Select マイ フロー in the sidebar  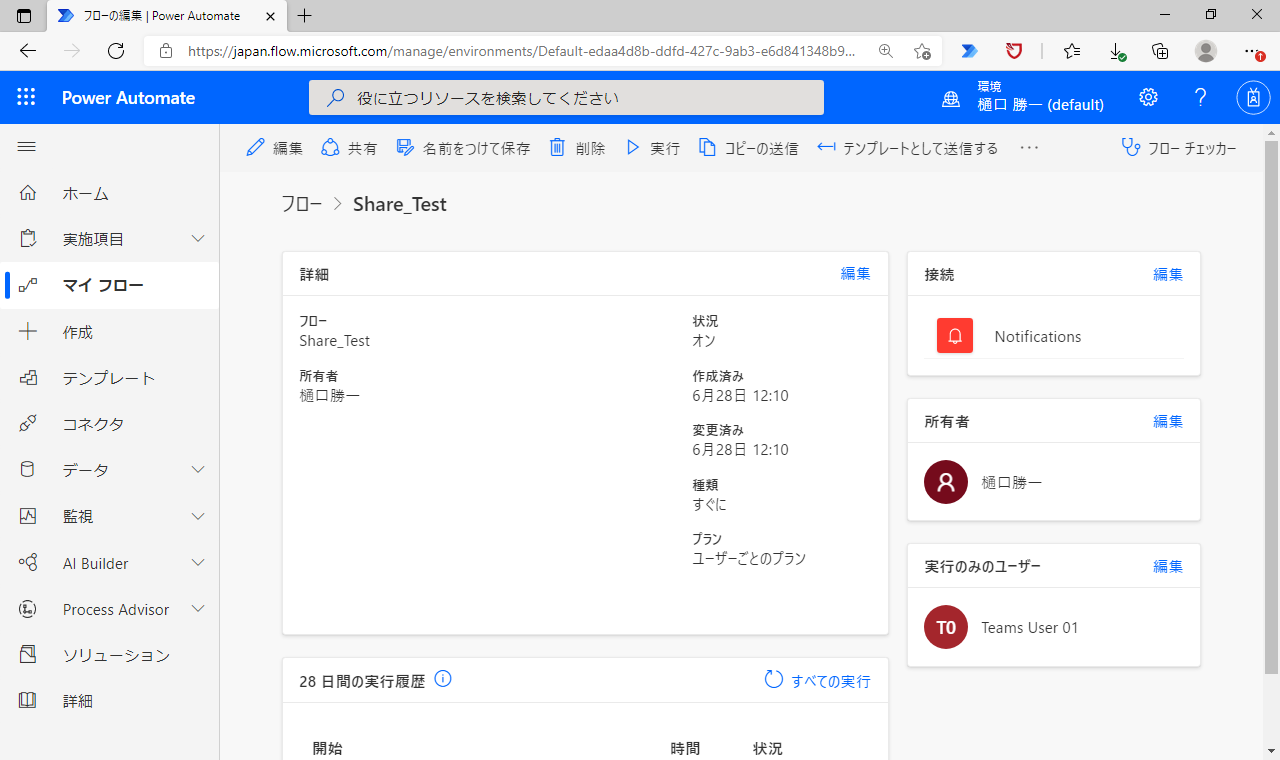tap(110, 285)
